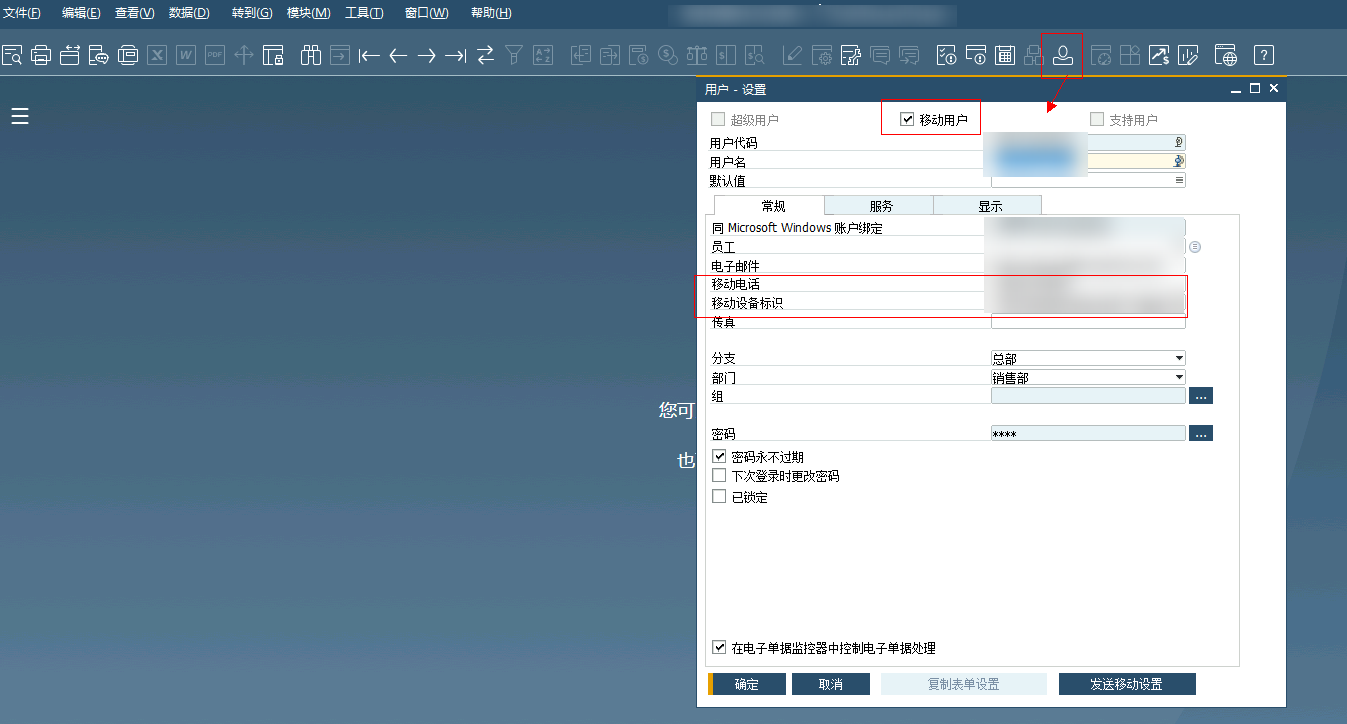1347x724 pixels.
Task: Export to PDF toolbar icon
Action: pos(215,55)
